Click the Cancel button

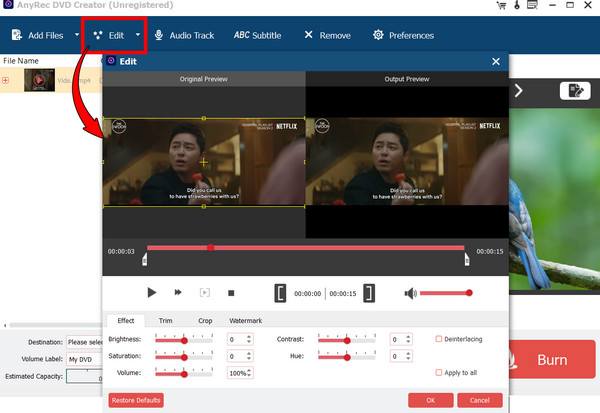pos(479,400)
